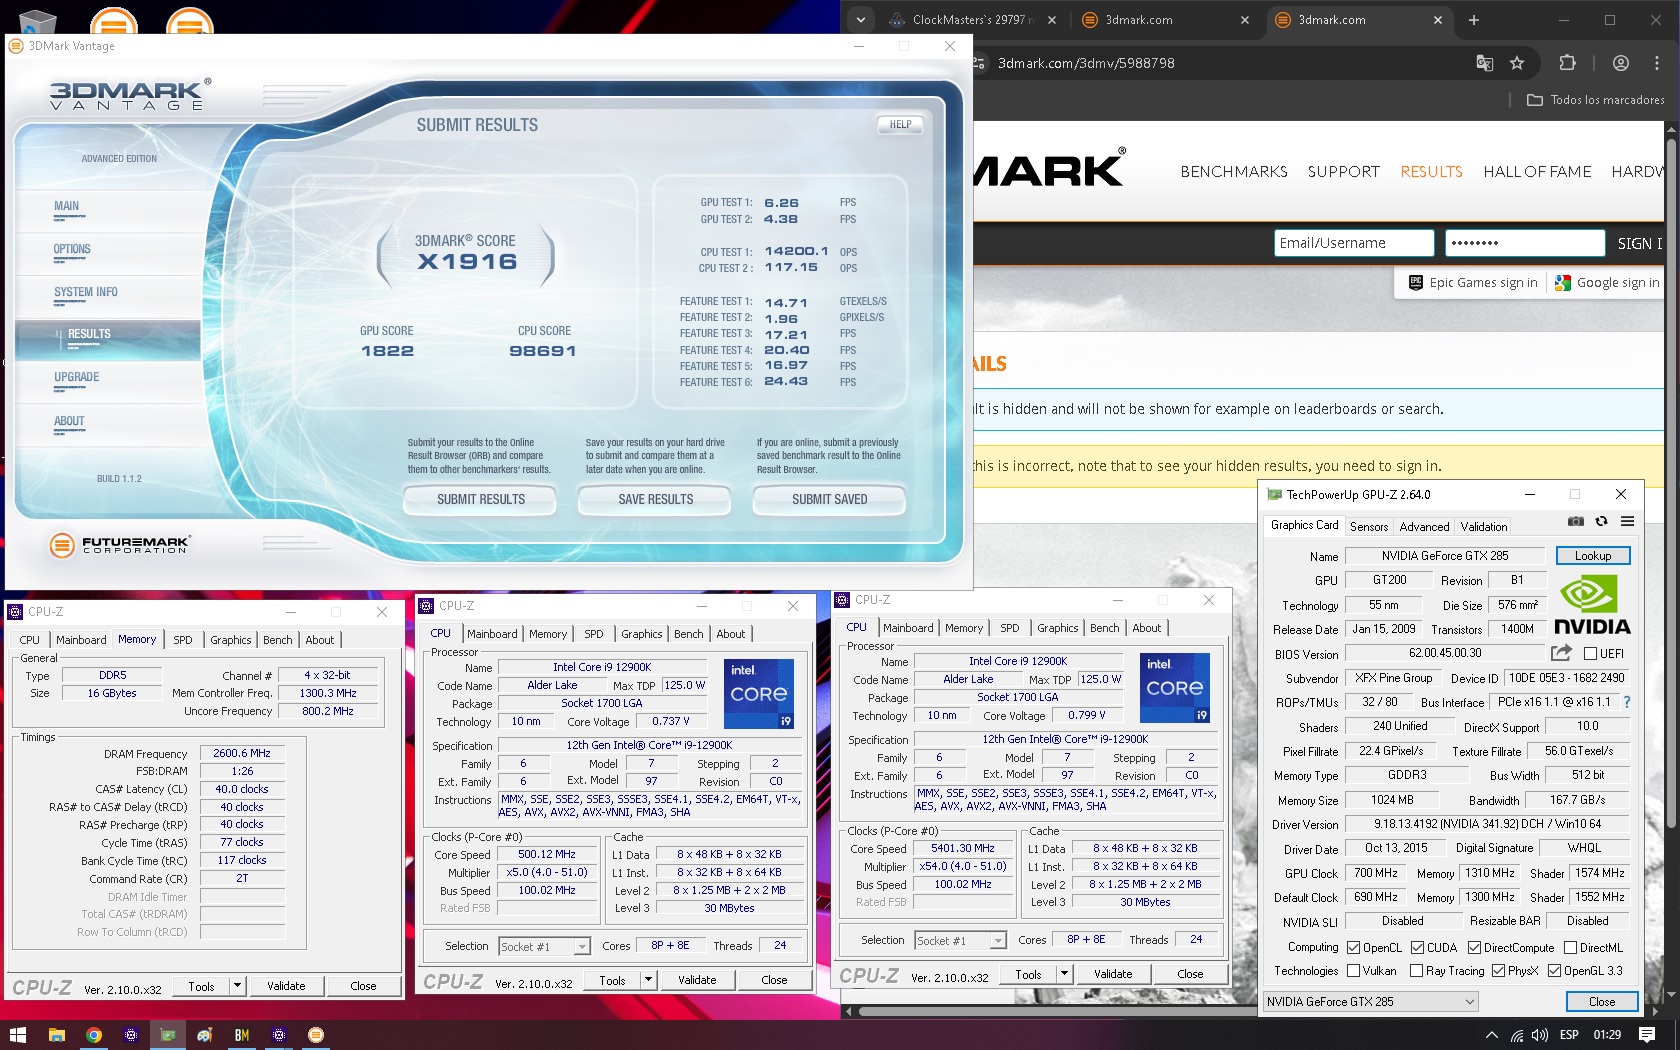
Task: Take a GPU-Z screenshot with the camera icon
Action: 1575,521
